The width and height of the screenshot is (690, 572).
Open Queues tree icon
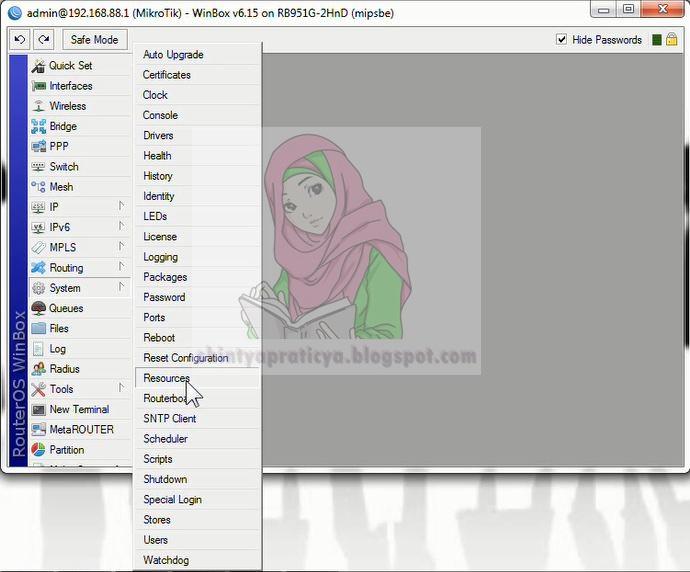(38, 308)
